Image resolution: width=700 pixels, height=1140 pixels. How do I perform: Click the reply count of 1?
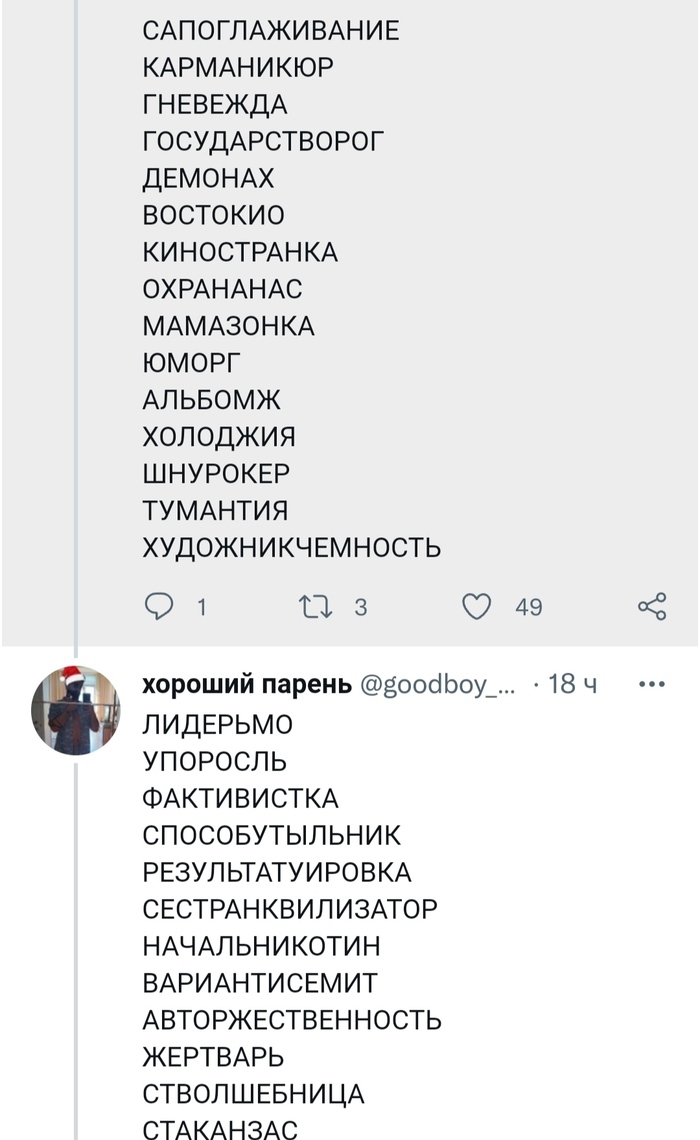[x=201, y=607]
